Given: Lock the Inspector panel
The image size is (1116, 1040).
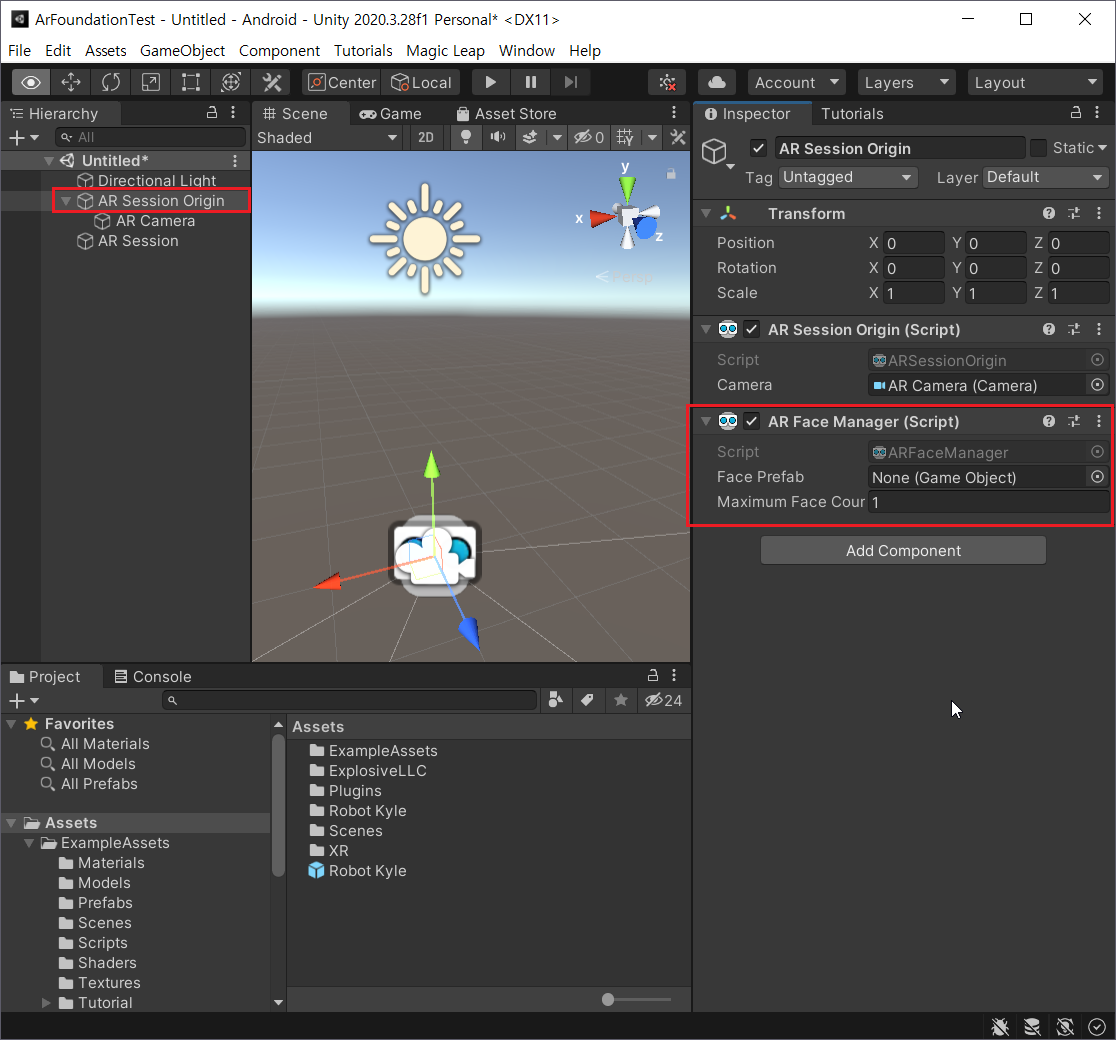Looking at the screenshot, I should pos(1075,112).
